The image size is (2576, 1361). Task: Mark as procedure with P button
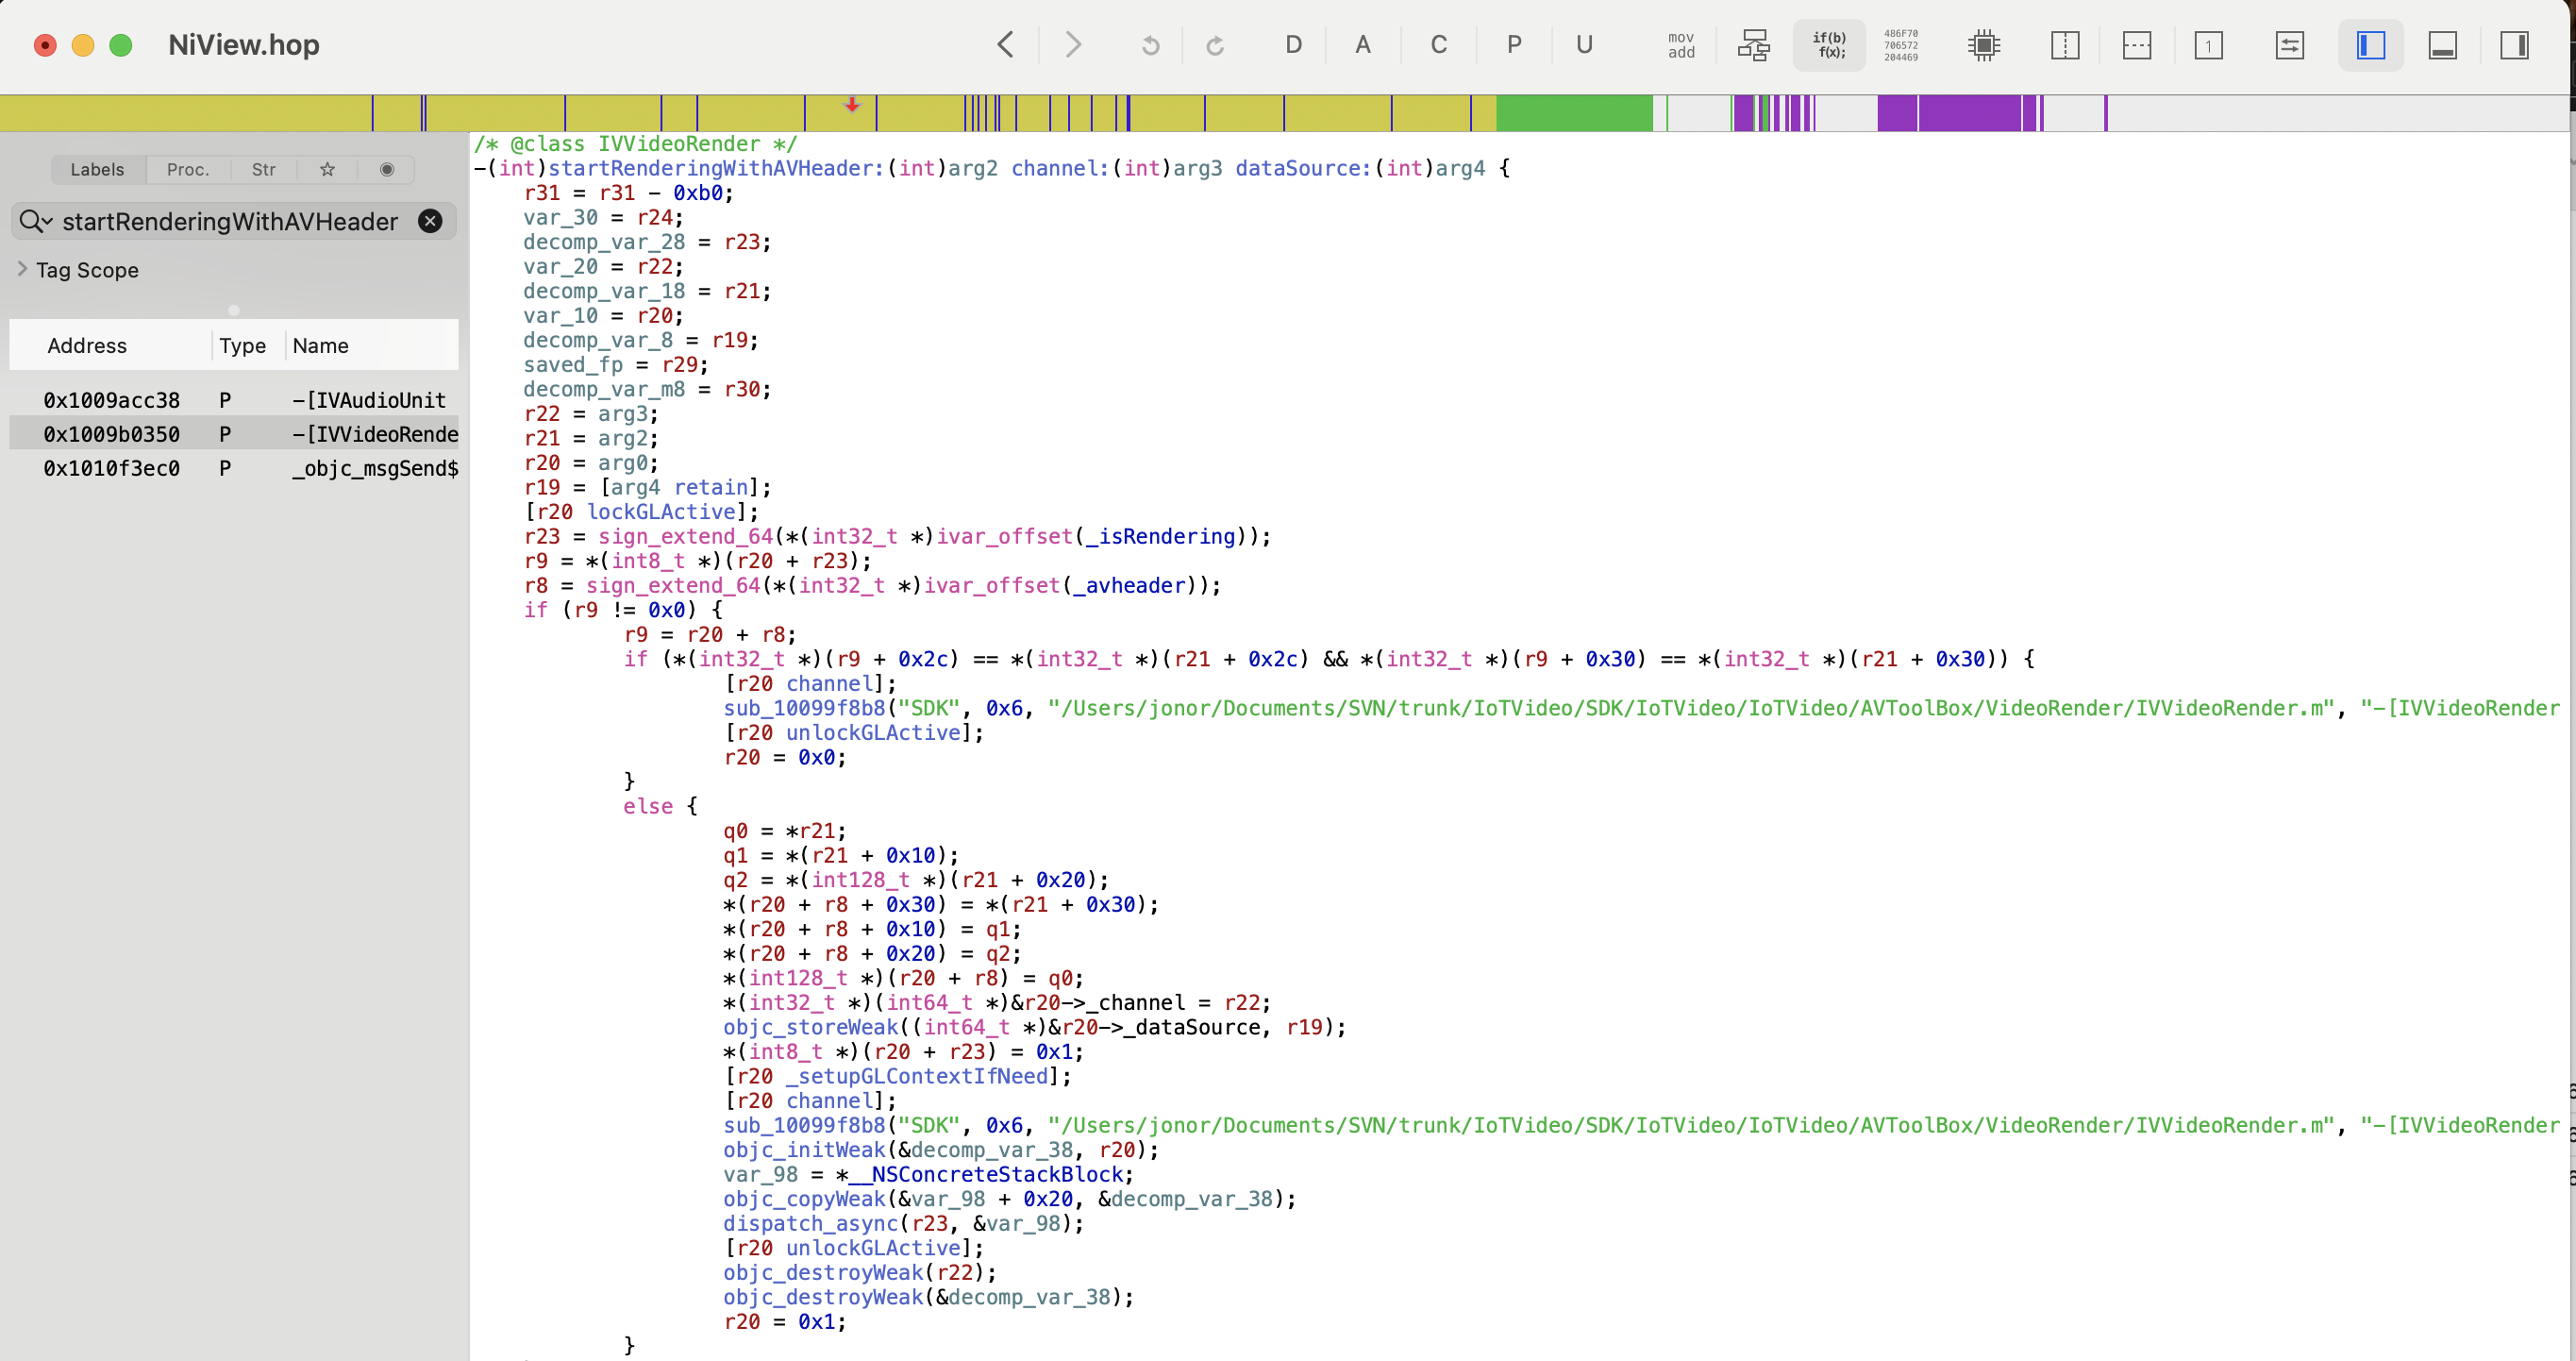tap(1514, 45)
